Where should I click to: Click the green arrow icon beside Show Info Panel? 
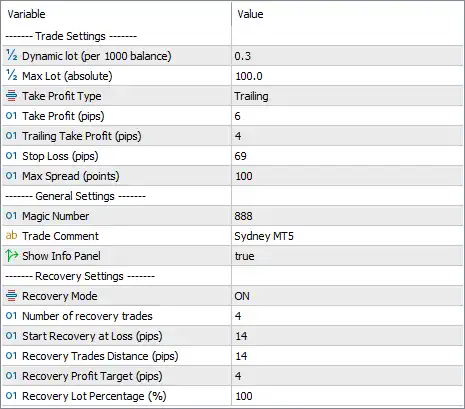pos(12,256)
